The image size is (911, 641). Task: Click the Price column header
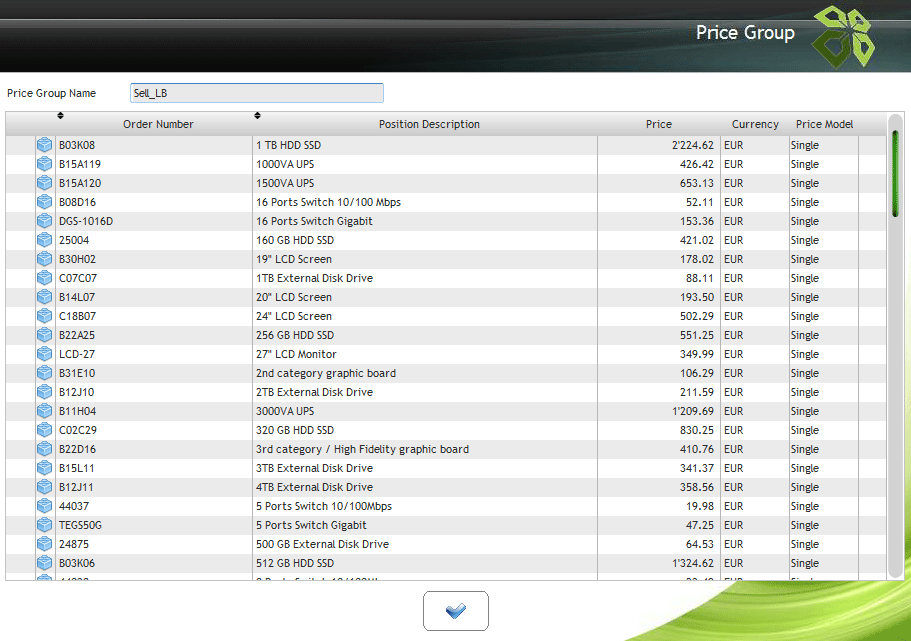[658, 124]
